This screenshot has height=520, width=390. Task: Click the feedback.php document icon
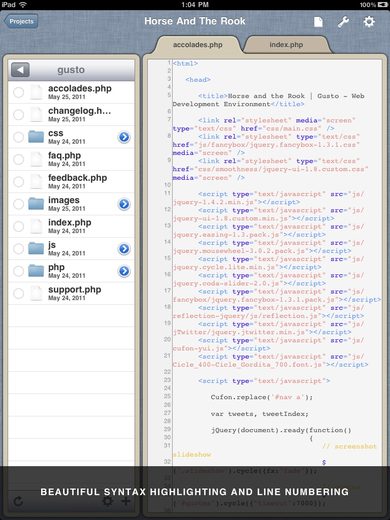pos(36,182)
